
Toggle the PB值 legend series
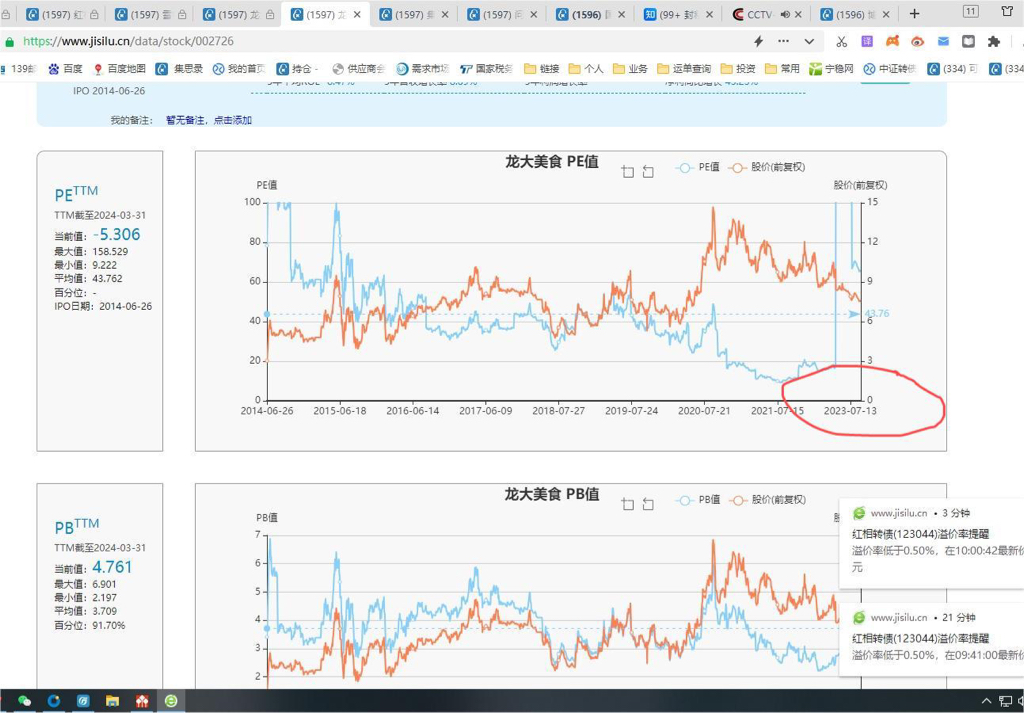click(x=697, y=499)
